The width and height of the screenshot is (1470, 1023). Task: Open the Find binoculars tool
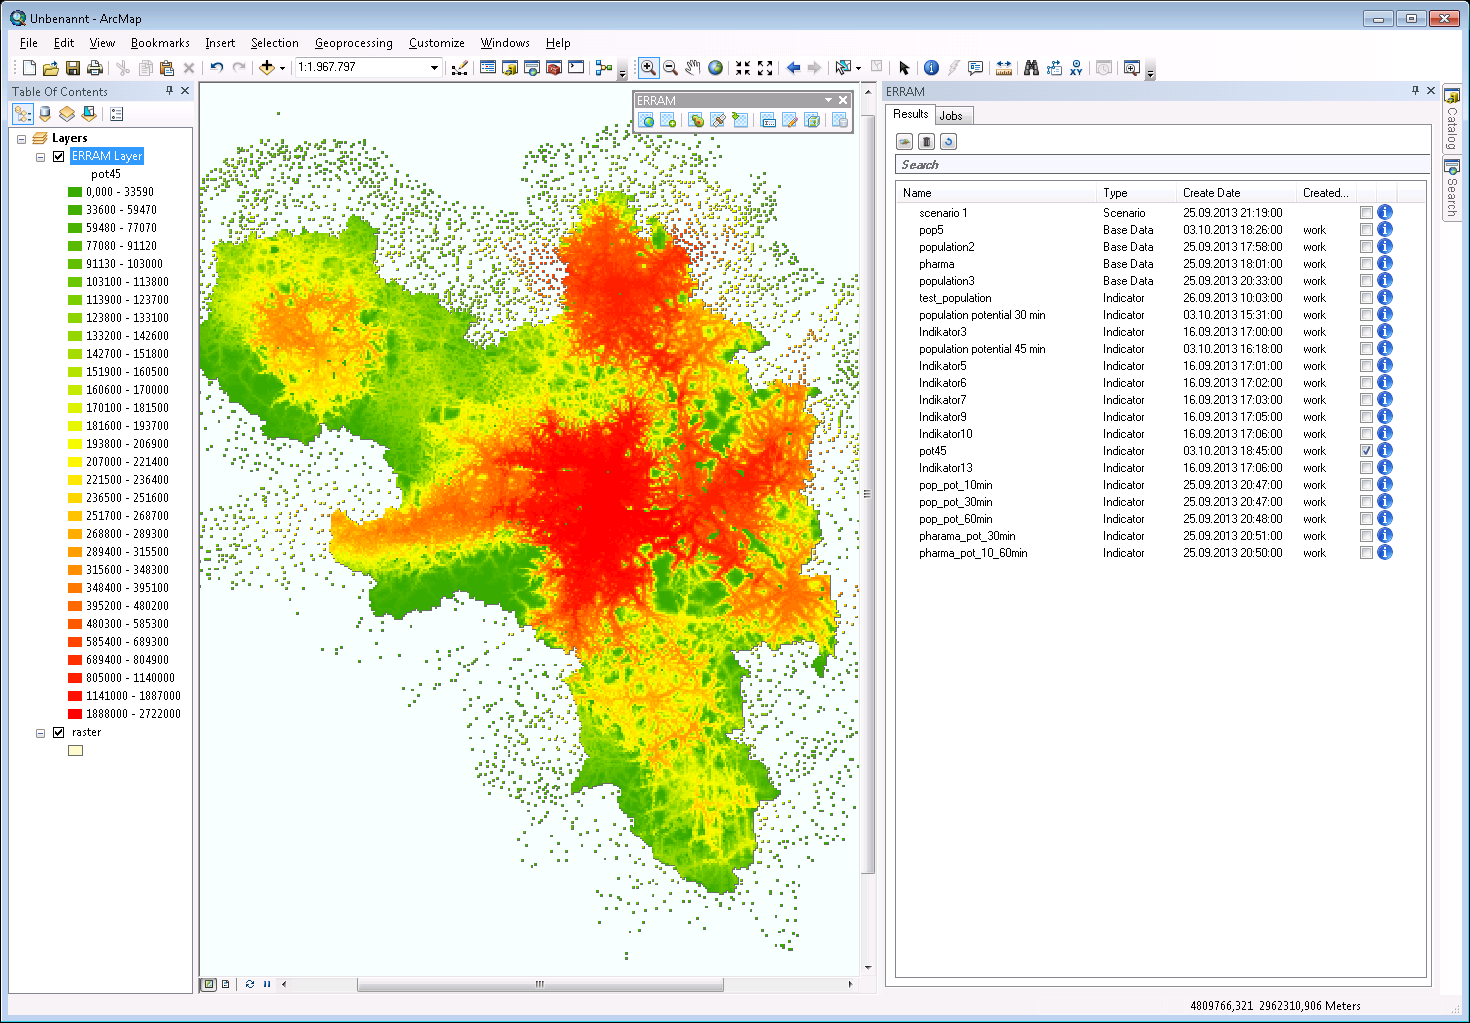tap(1031, 68)
